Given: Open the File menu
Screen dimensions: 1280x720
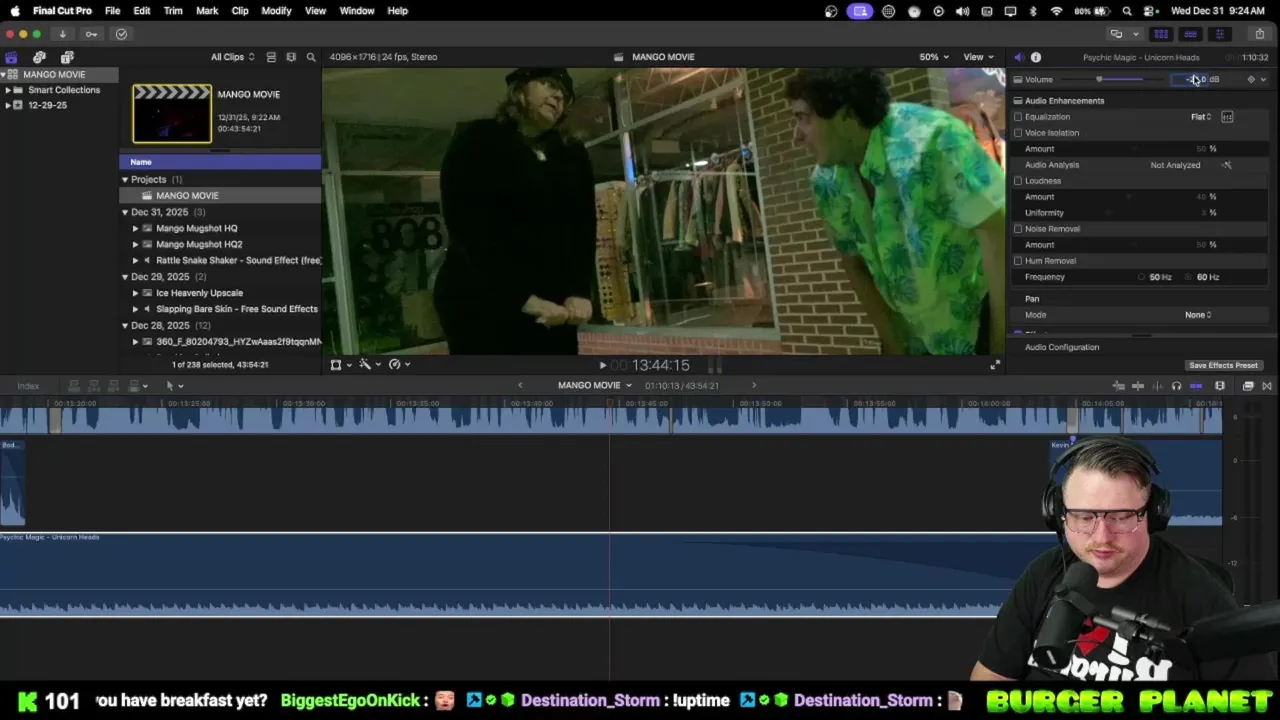Looking at the screenshot, I should [x=113, y=11].
